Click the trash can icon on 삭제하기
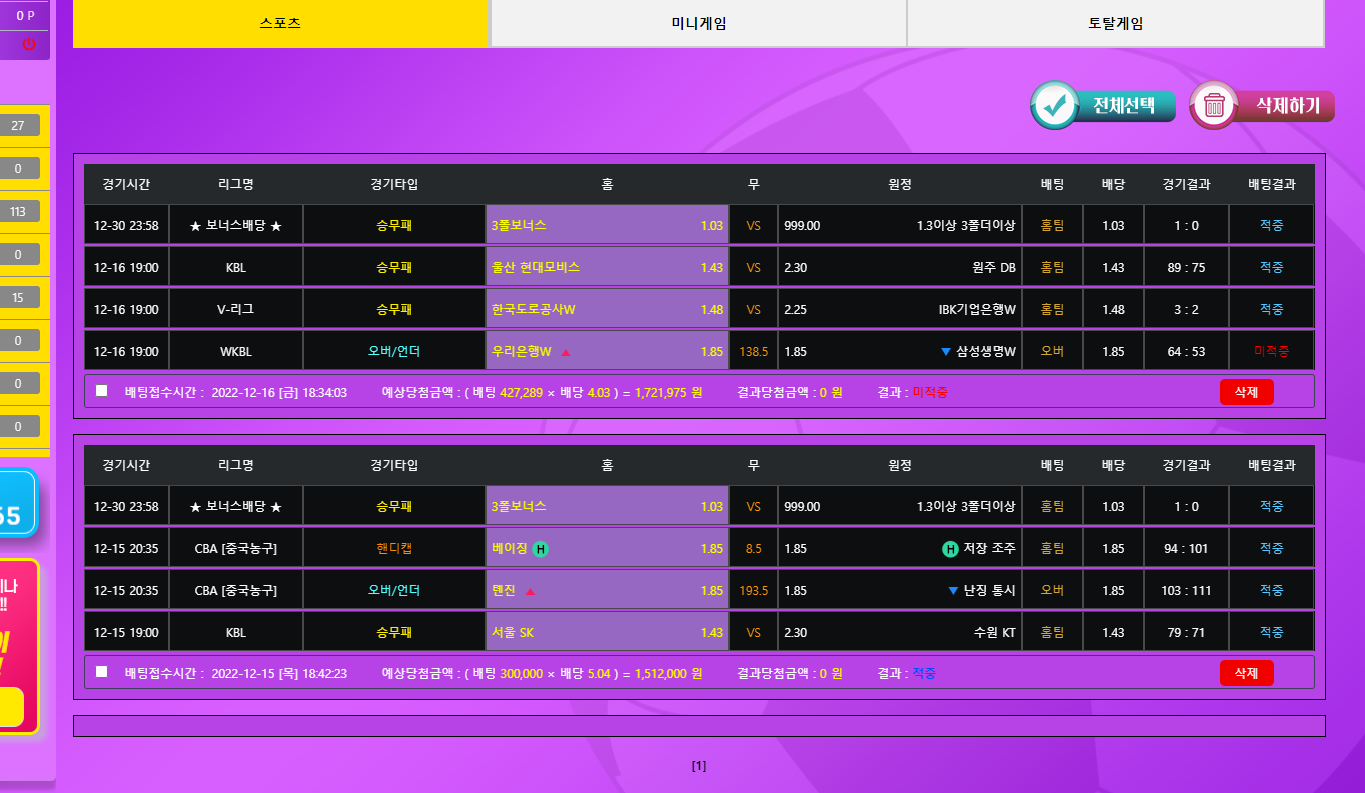This screenshot has height=793, width=1365. [1213, 105]
